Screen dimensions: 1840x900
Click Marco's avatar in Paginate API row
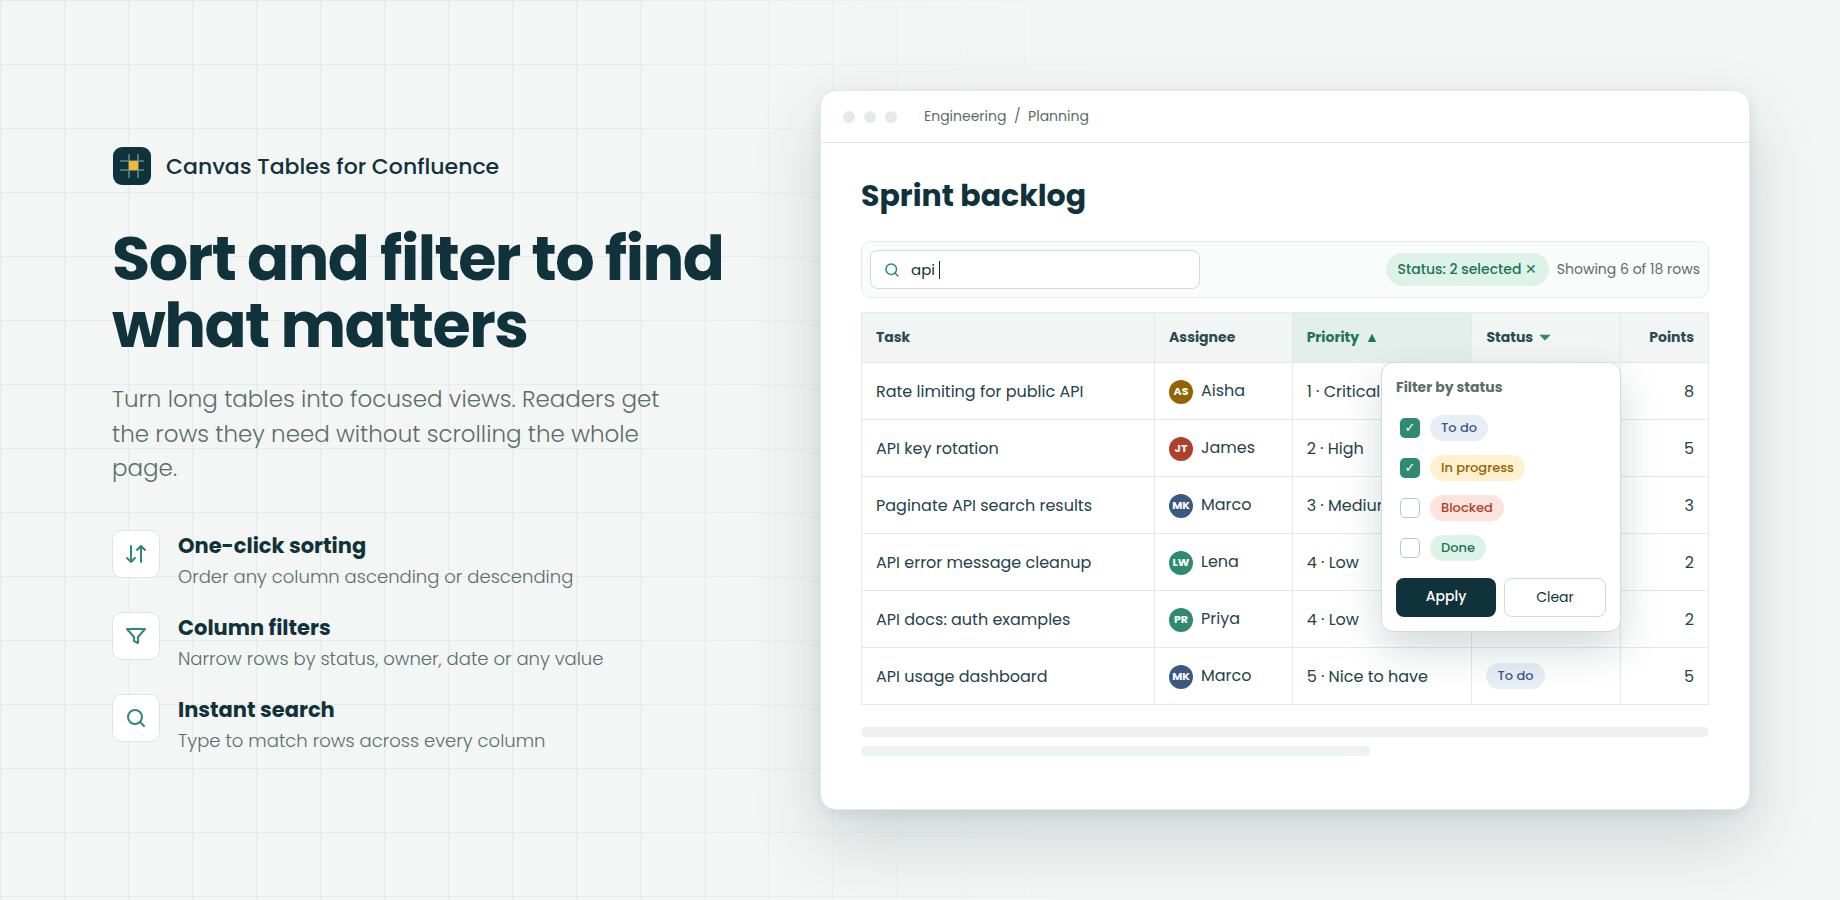point(1181,505)
